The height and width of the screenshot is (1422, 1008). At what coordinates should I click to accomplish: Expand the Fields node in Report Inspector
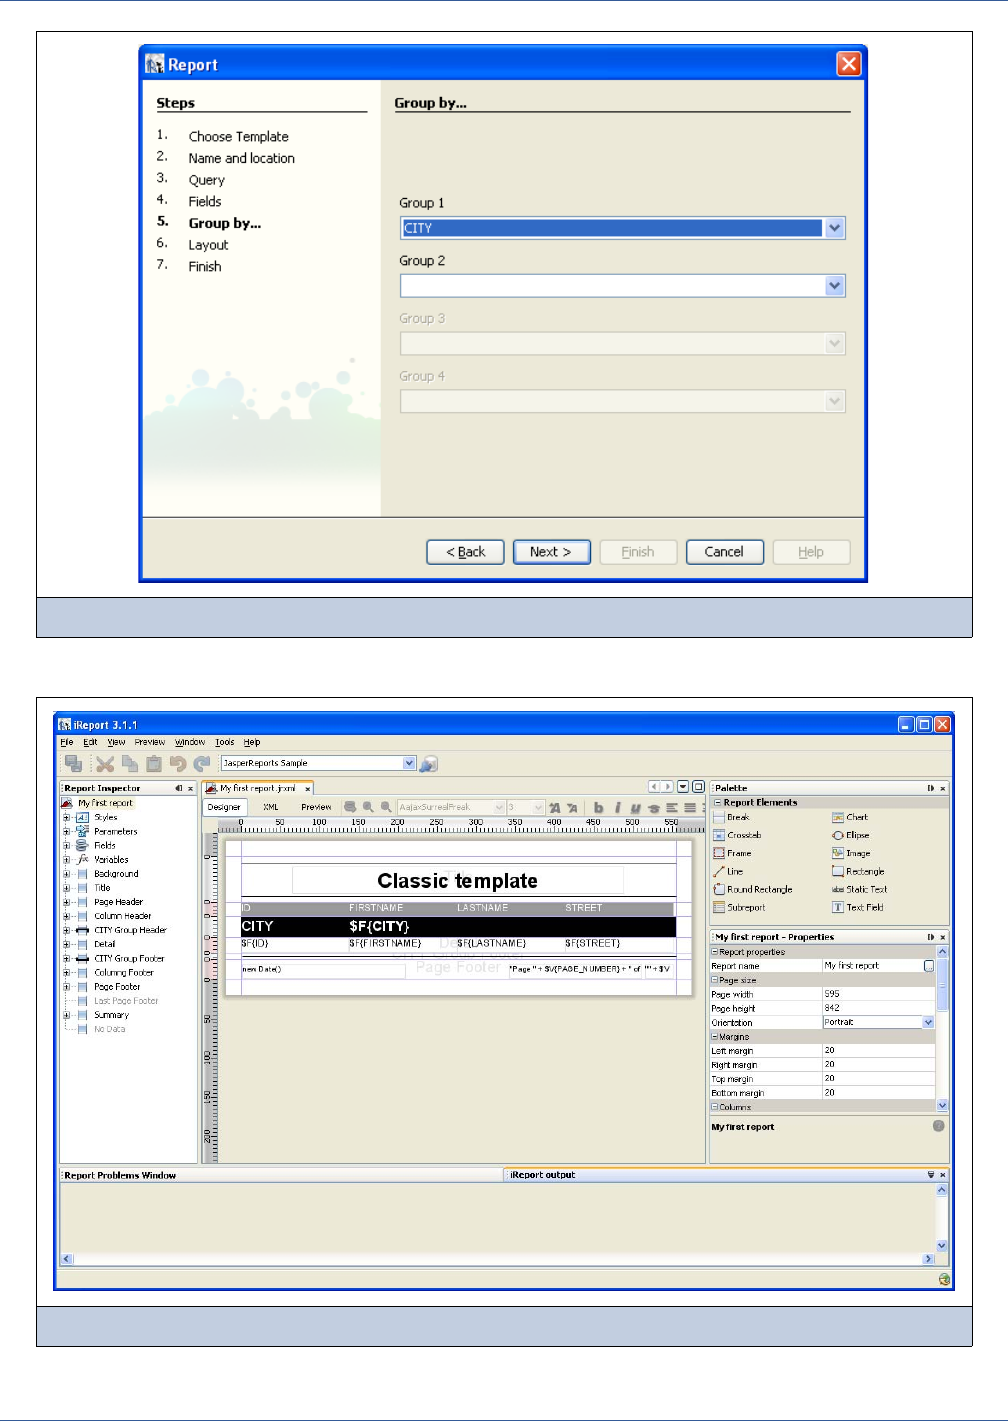pyautogui.click(x=66, y=845)
